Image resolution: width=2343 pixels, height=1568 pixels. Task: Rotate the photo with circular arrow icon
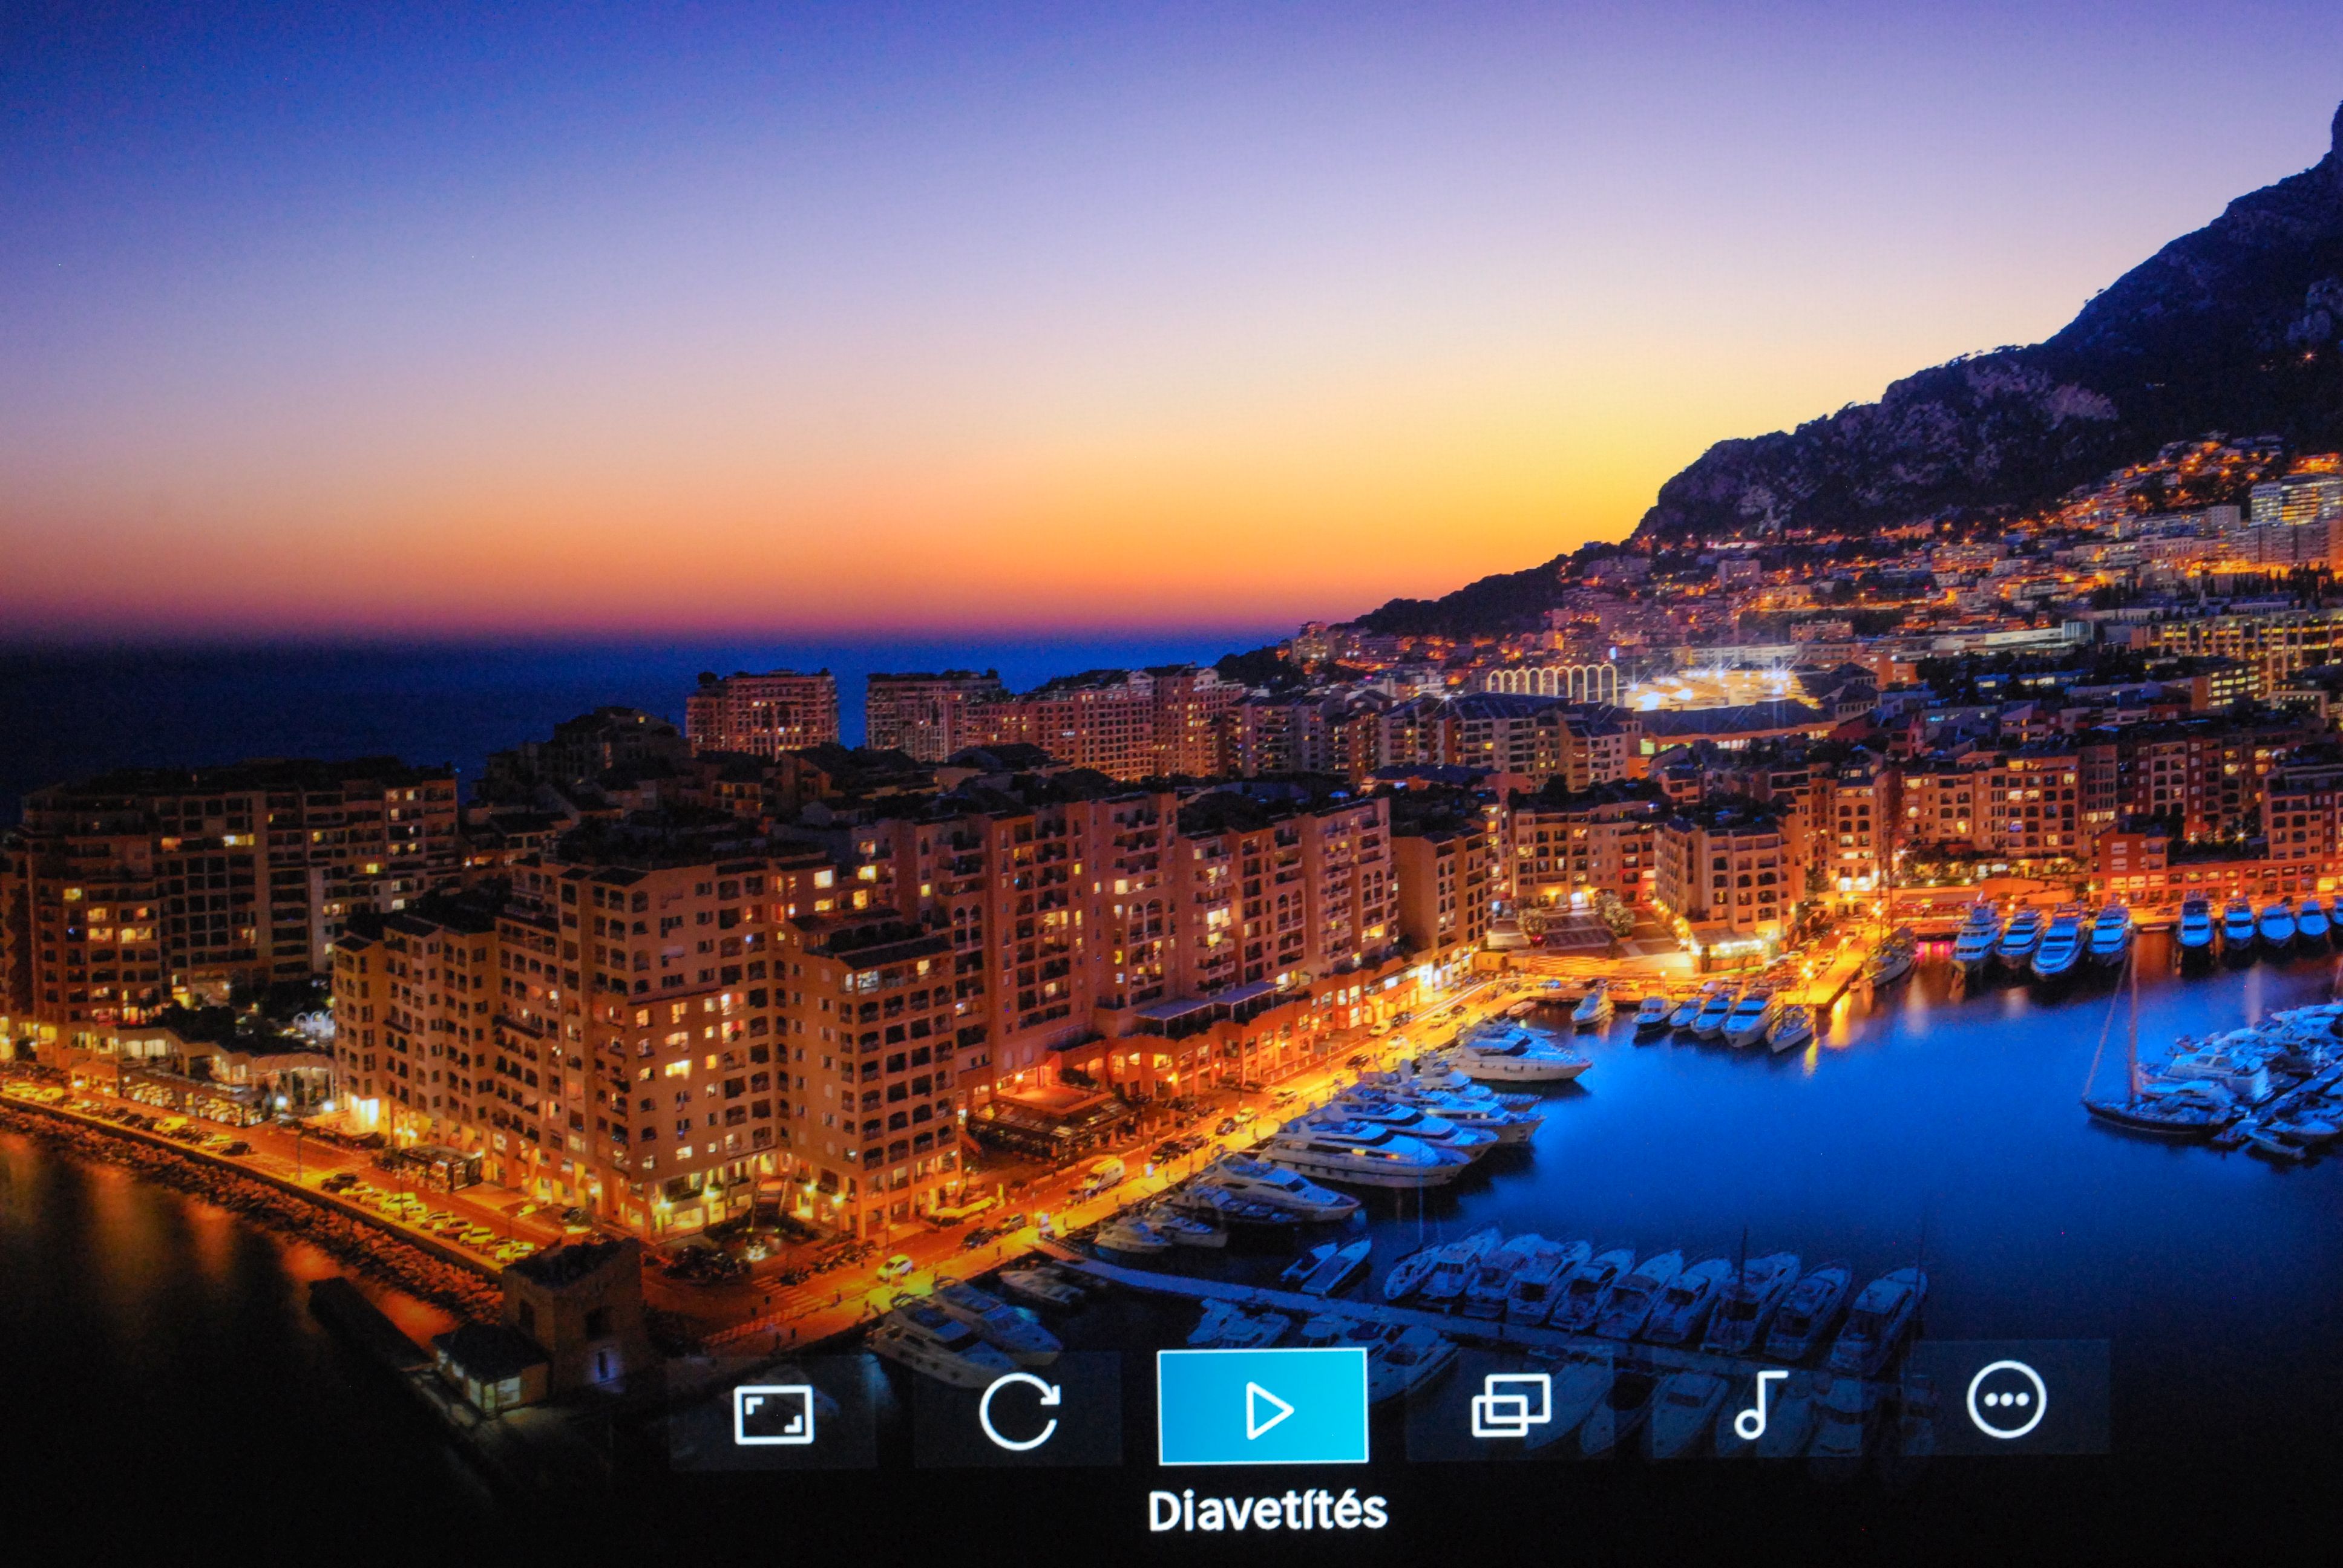click(x=1018, y=1411)
